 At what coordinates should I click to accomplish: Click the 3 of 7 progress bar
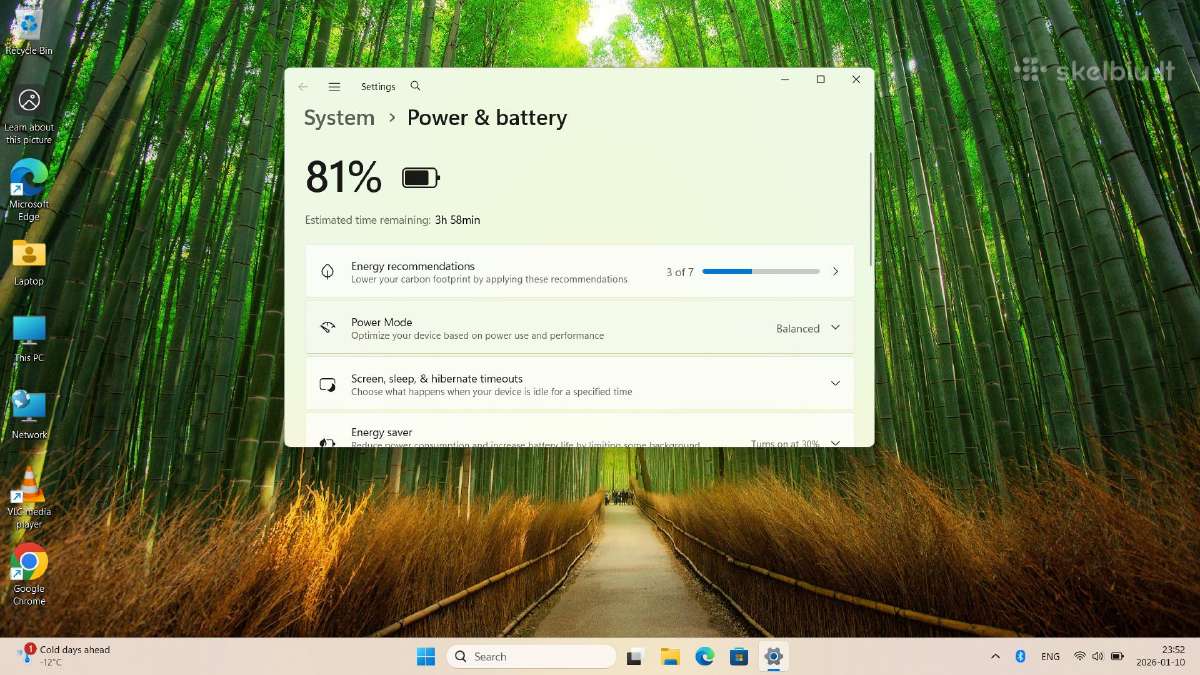point(761,272)
